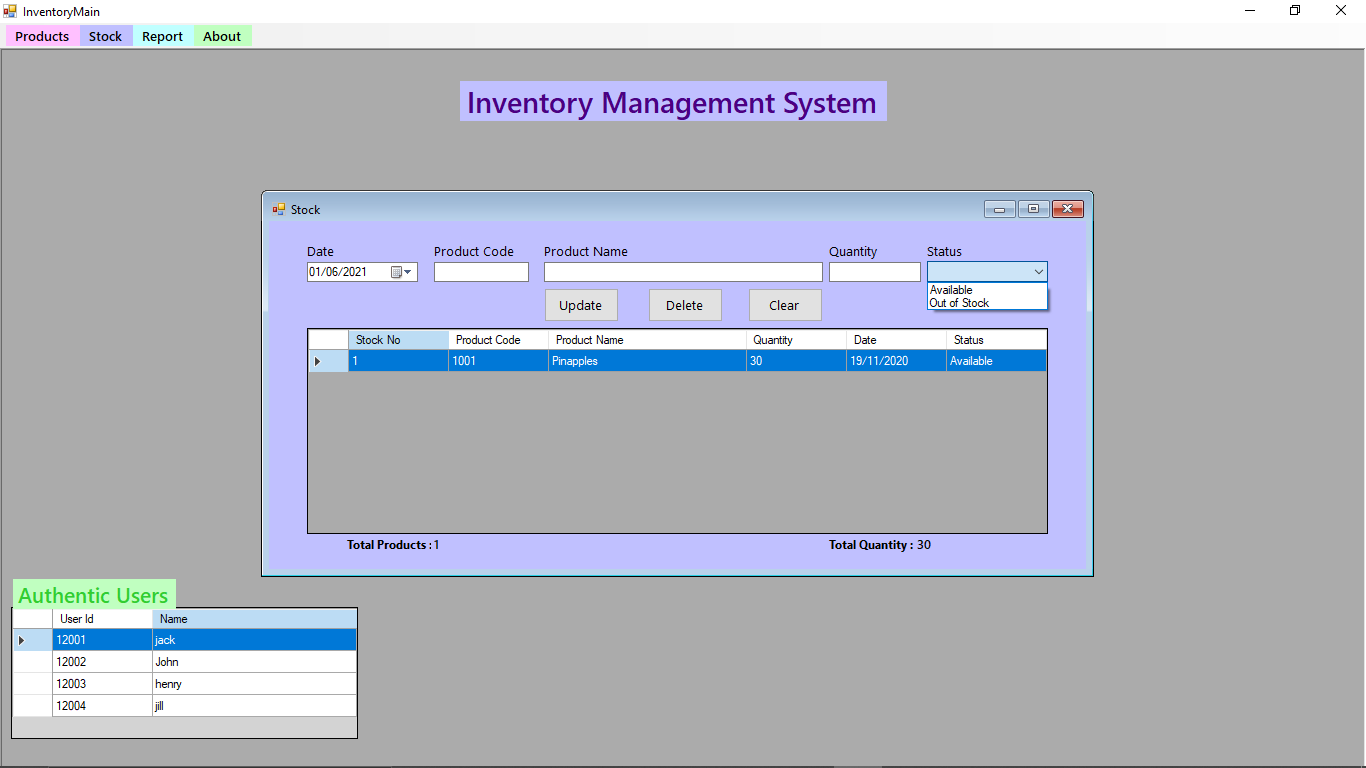
Task: Minimize the Stock child window
Action: coord(999,209)
